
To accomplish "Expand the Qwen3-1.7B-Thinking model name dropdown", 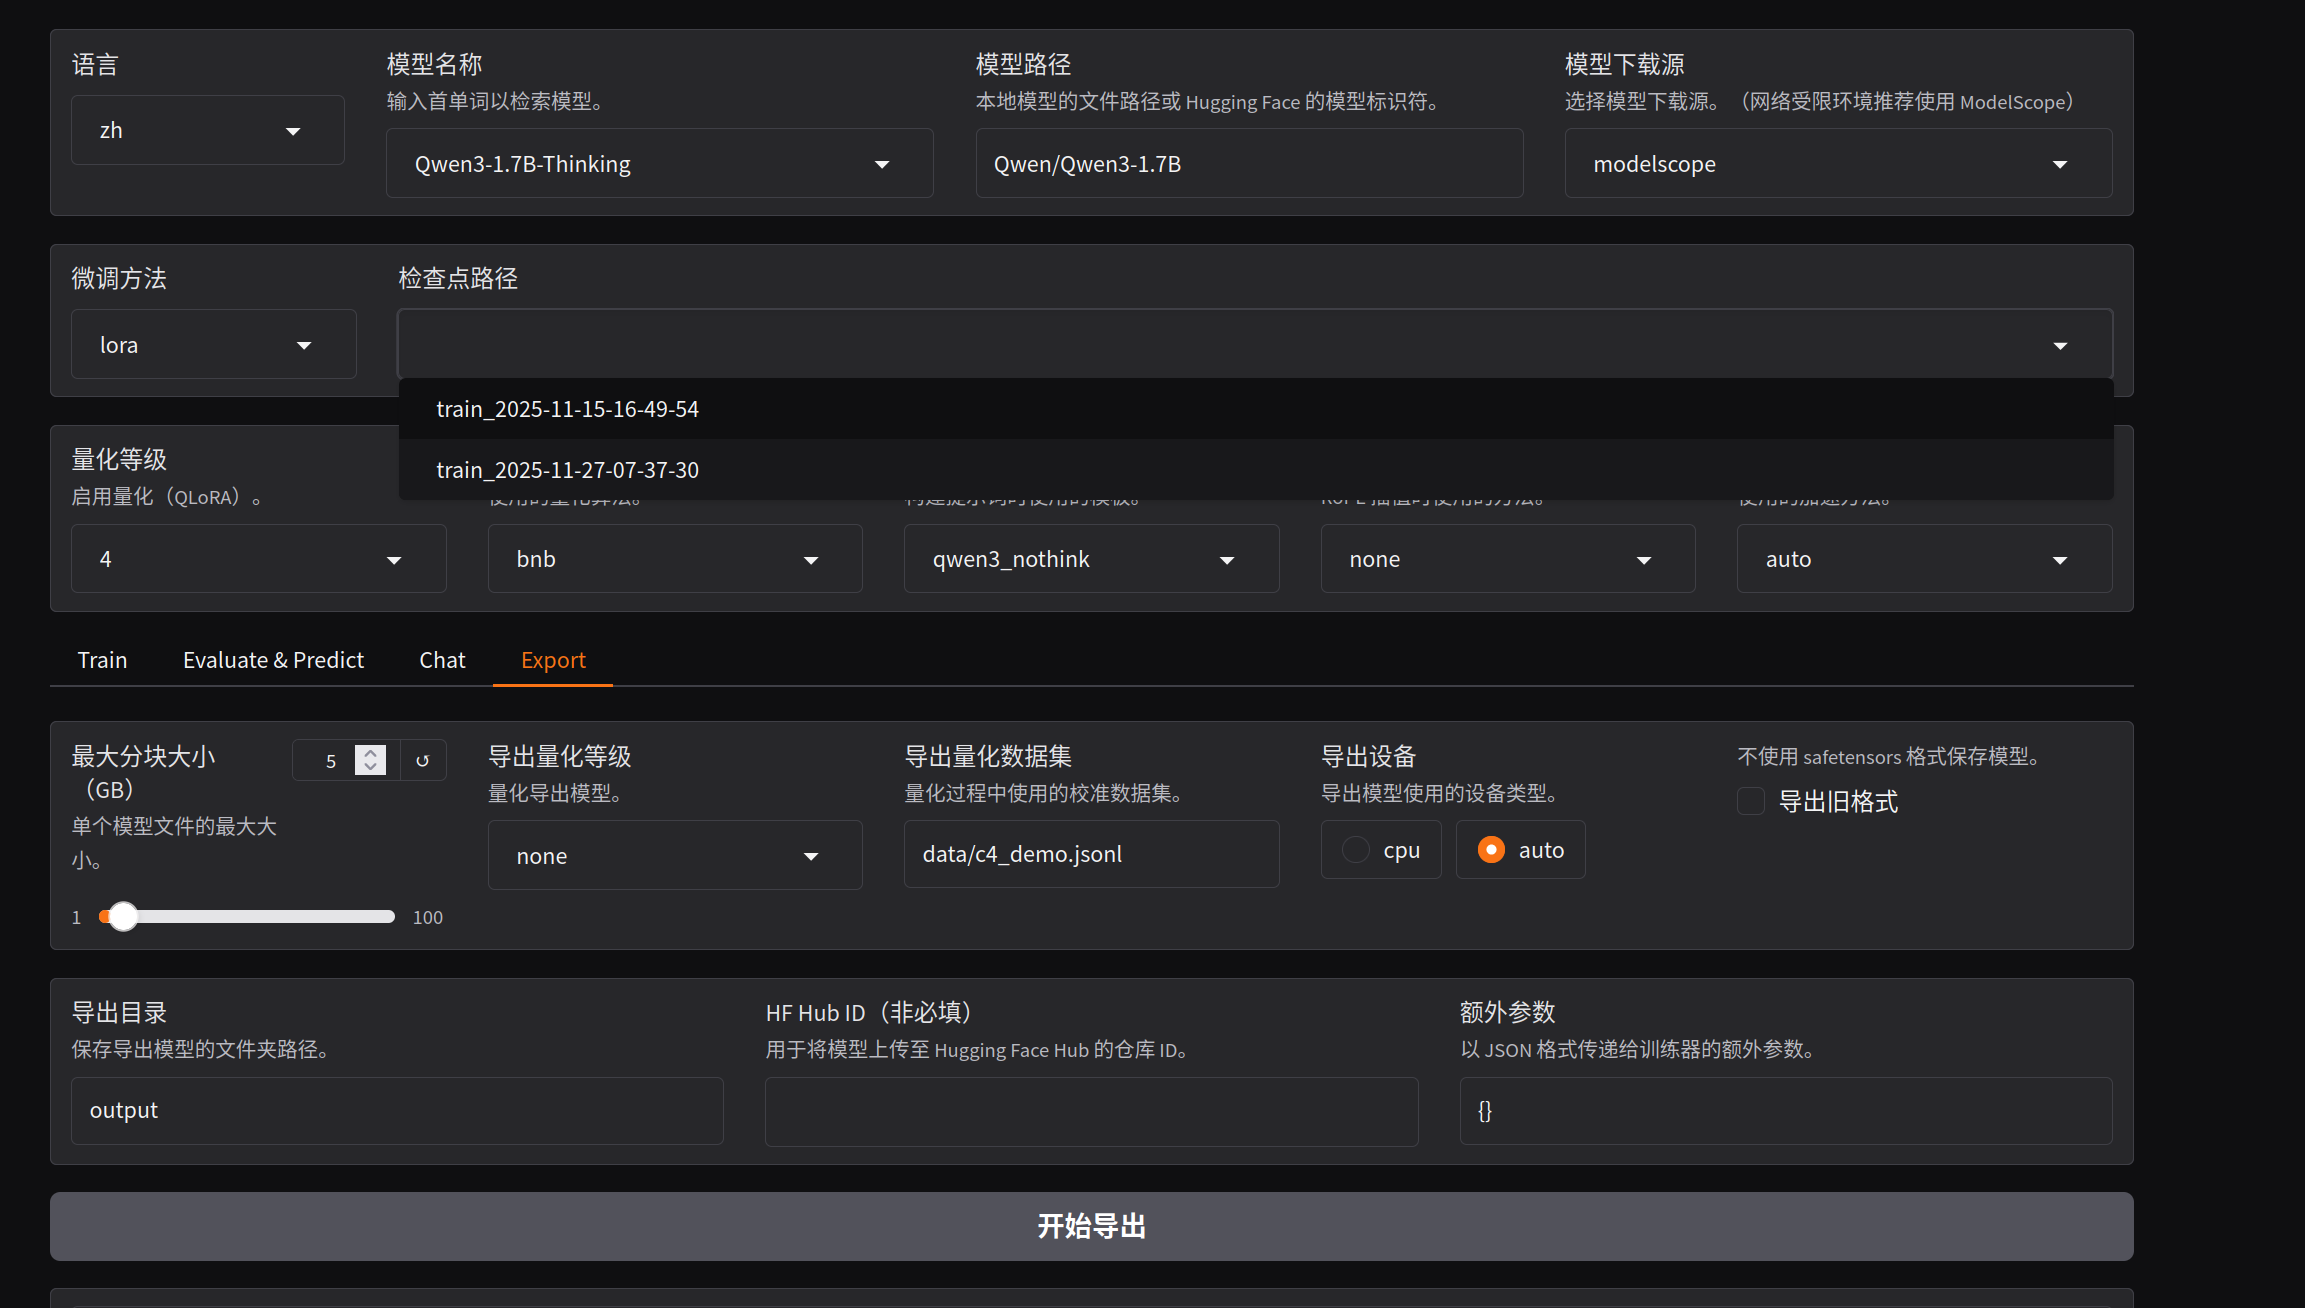I will point(881,164).
